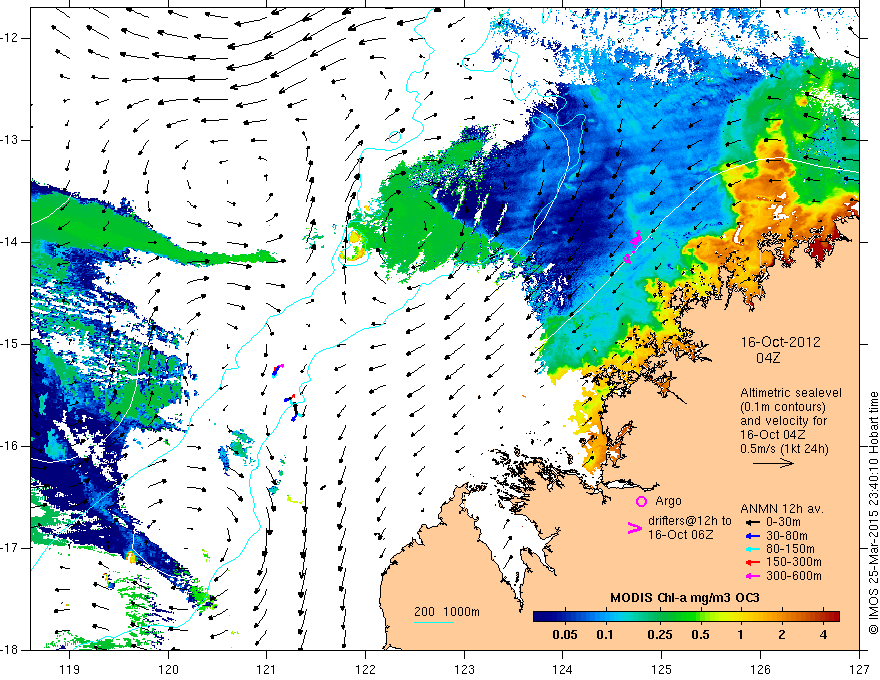Click the Altimetric sealevel text
Screen dimensions: 880x680
[791, 393]
